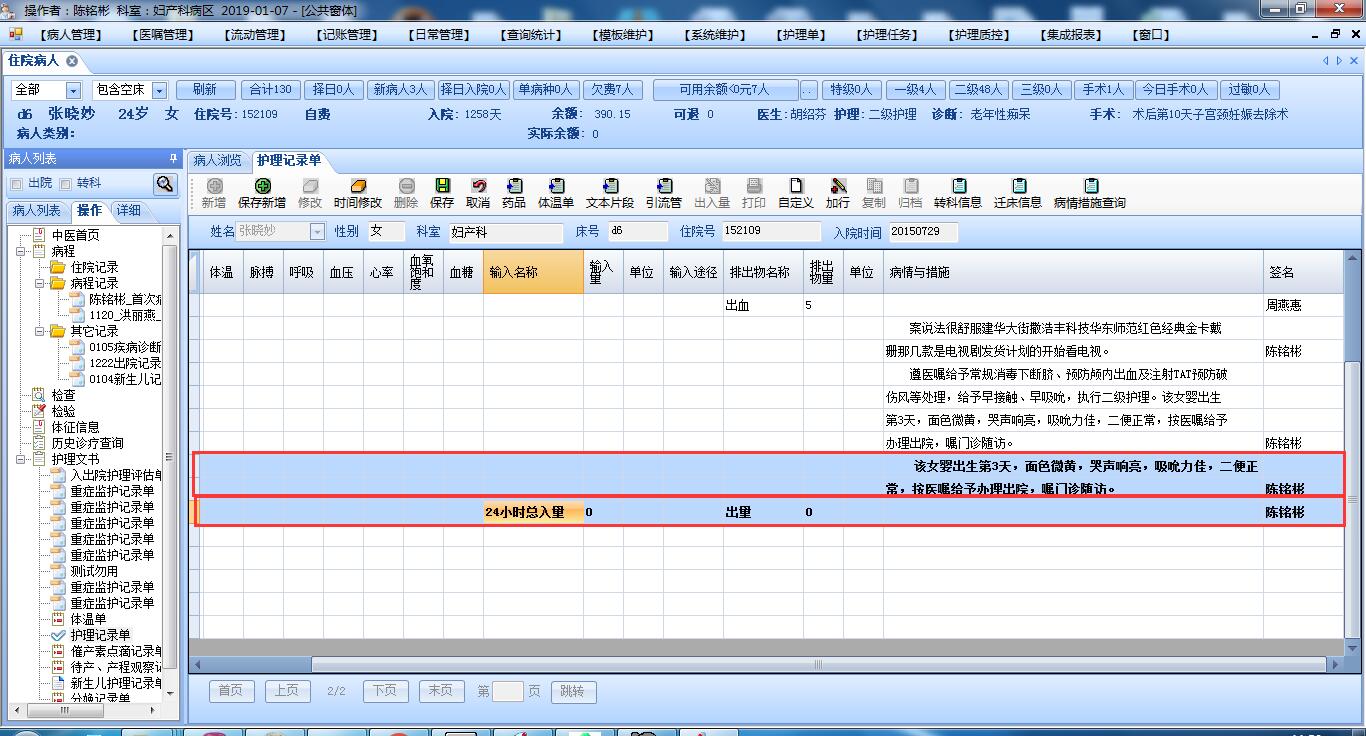This screenshot has height=736, width=1366.
Task: Switch to the 详细 tab
Action: click(128, 210)
